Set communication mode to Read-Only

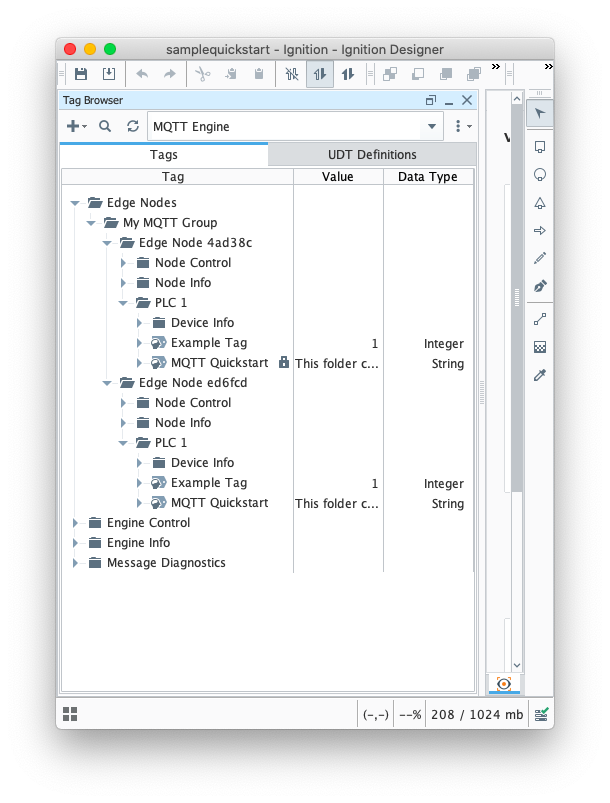pos(320,74)
